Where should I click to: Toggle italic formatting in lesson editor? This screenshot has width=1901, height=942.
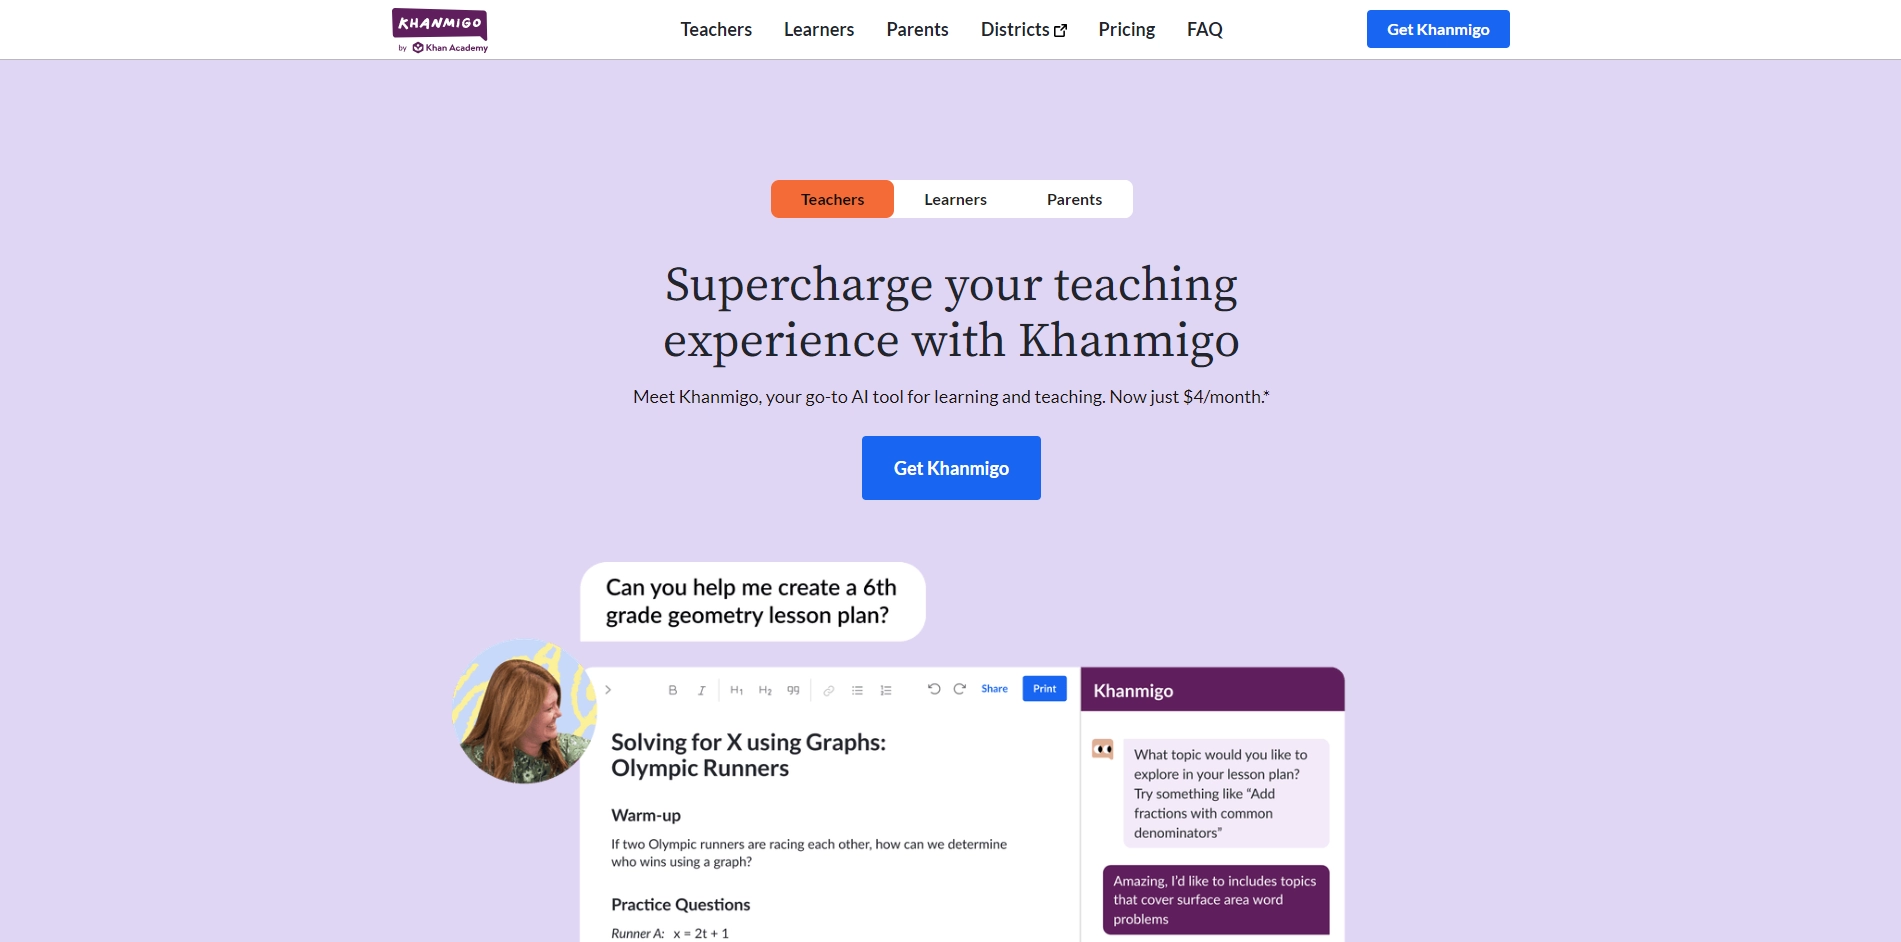coord(701,690)
